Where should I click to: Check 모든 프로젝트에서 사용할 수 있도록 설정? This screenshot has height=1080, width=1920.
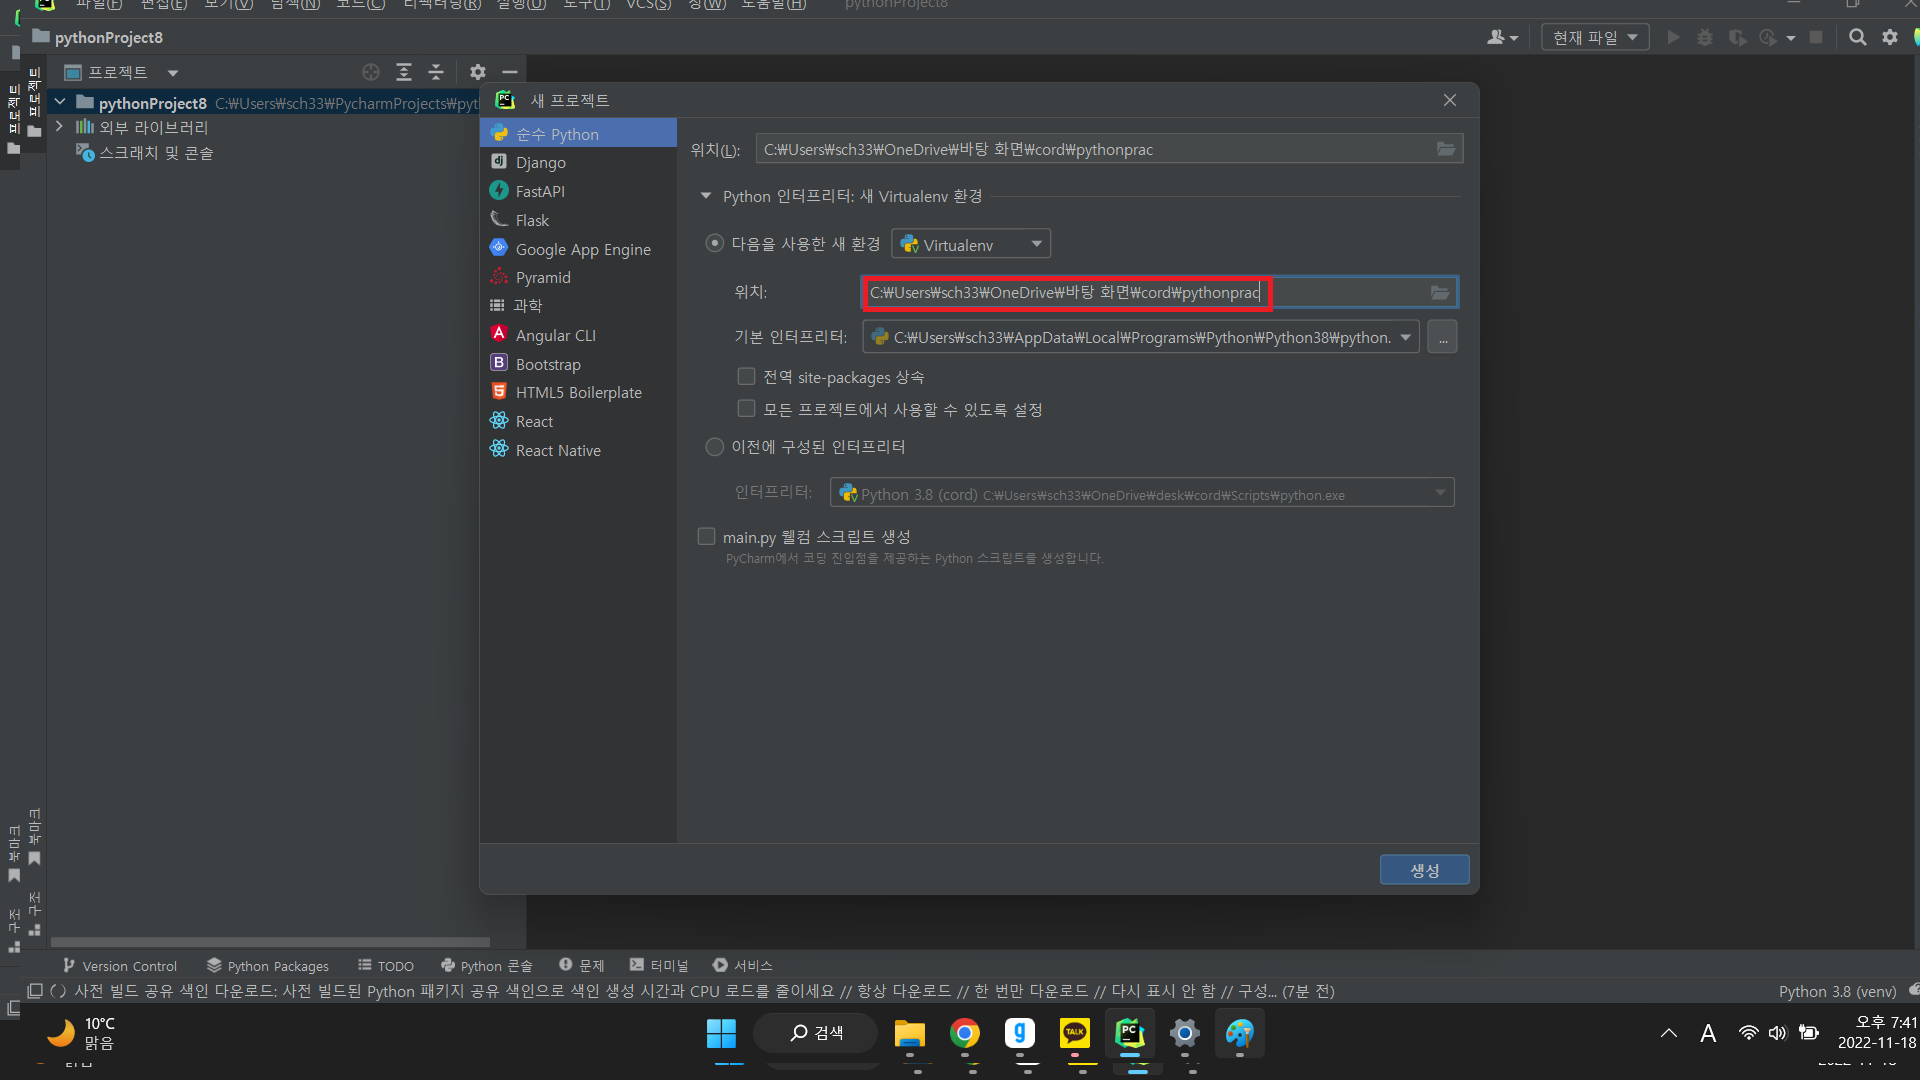click(x=746, y=409)
